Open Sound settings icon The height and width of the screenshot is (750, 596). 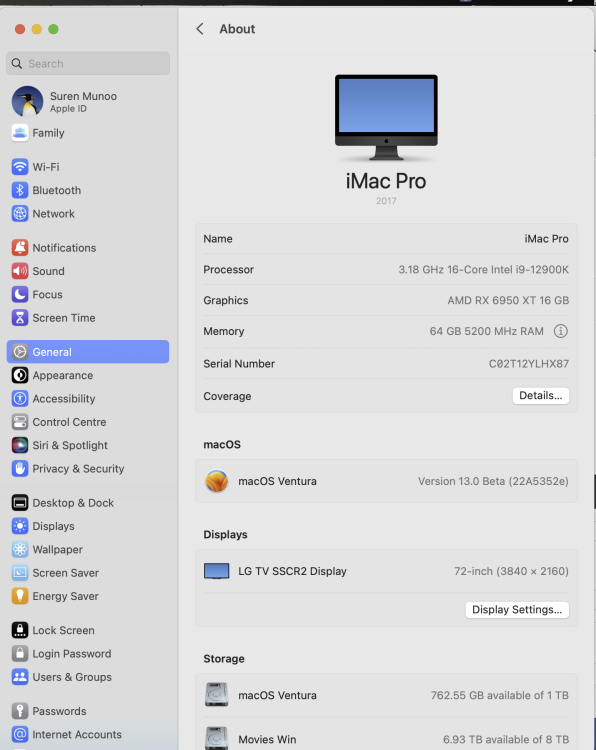[20, 271]
